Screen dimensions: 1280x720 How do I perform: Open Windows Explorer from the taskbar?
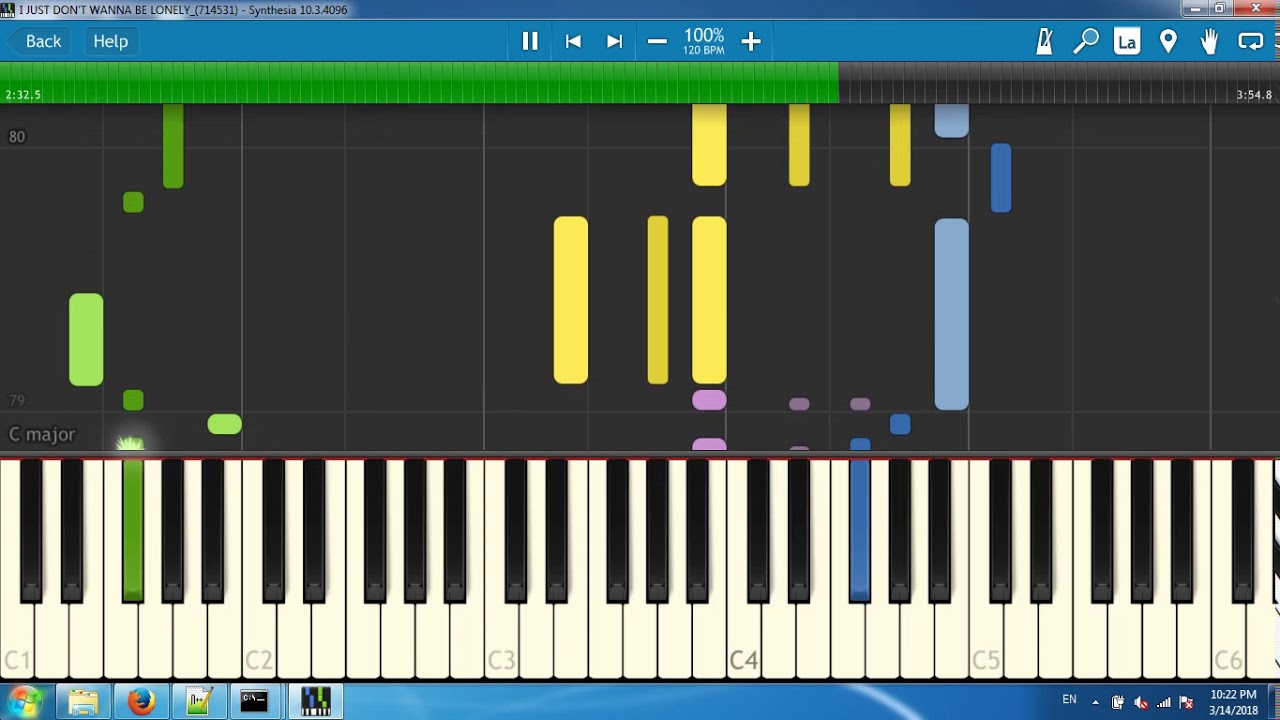click(x=83, y=702)
